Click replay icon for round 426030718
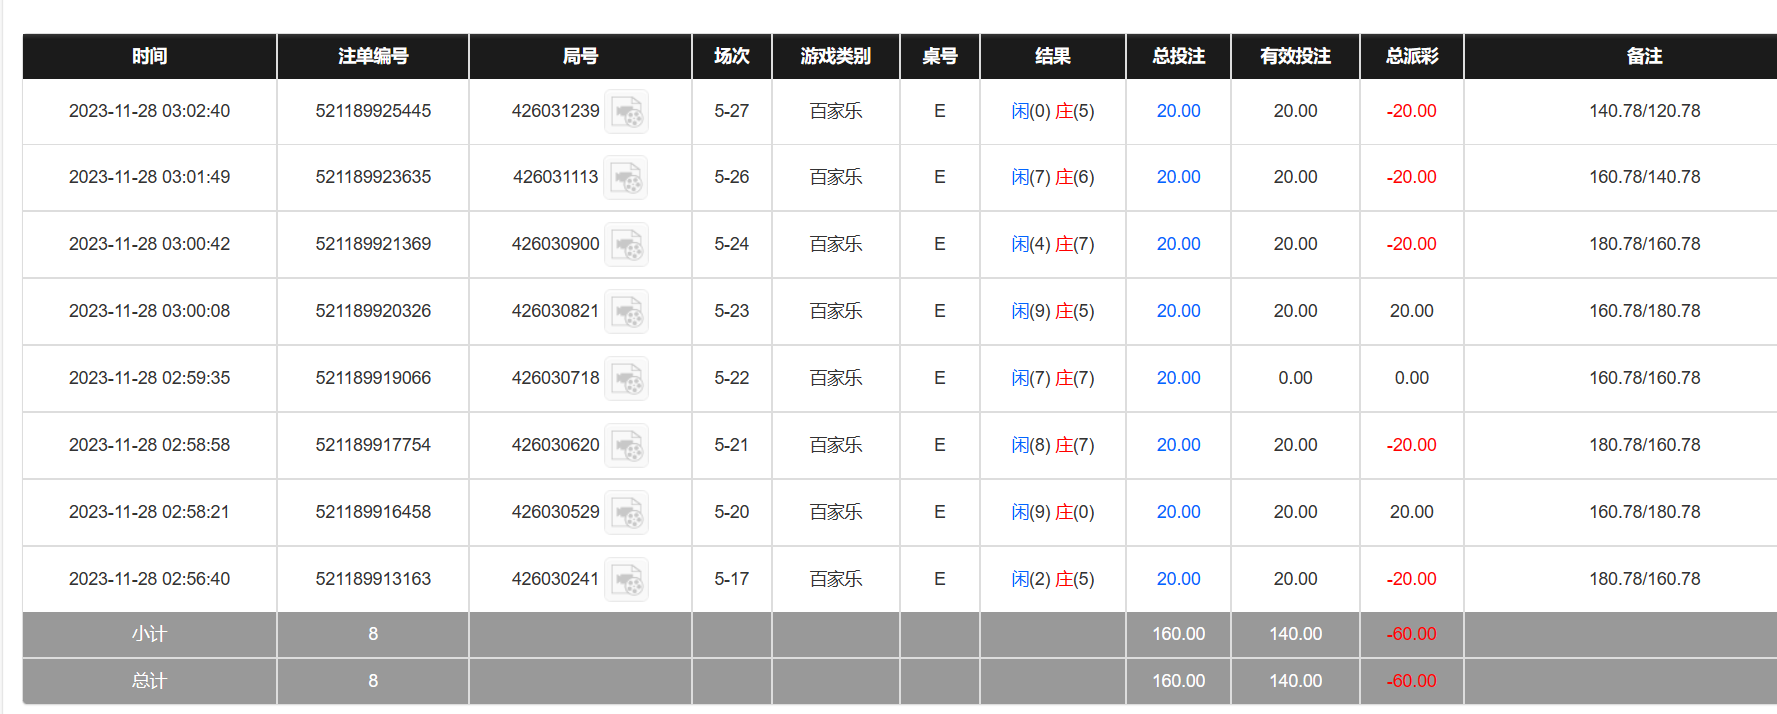 click(x=627, y=379)
